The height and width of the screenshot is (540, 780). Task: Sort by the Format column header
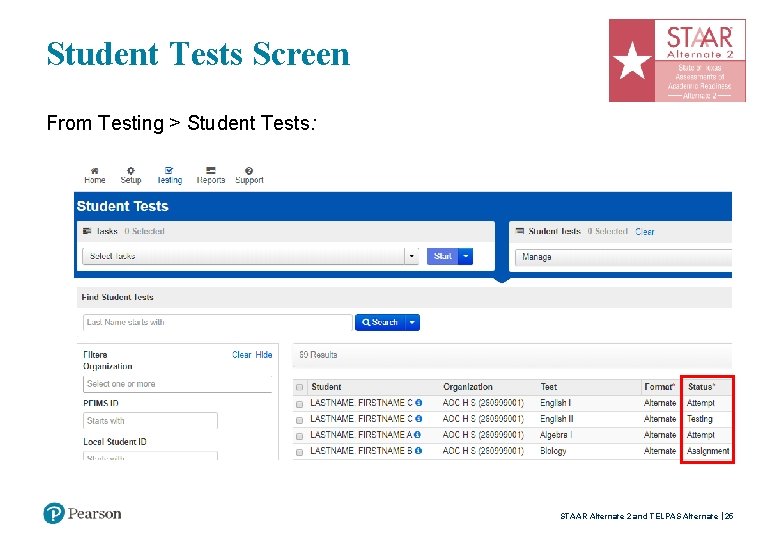[x=659, y=387]
